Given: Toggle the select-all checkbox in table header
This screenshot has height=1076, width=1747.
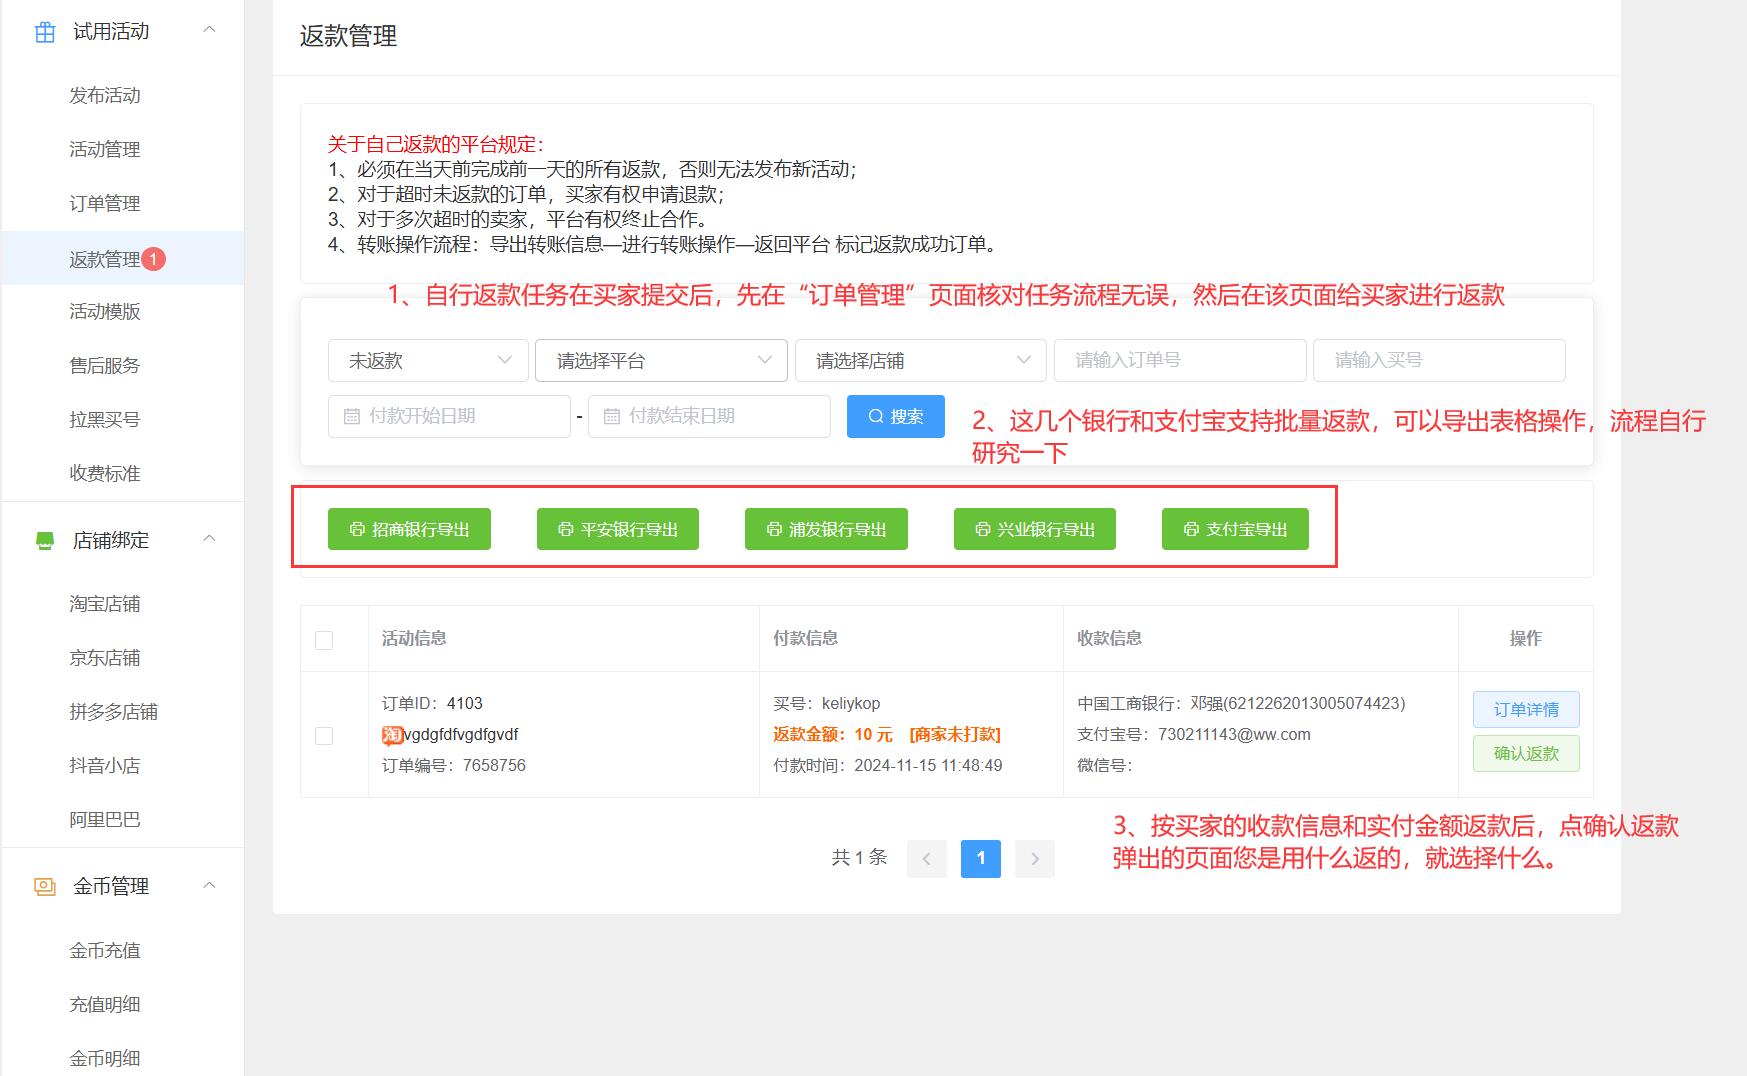Looking at the screenshot, I should tap(324, 640).
